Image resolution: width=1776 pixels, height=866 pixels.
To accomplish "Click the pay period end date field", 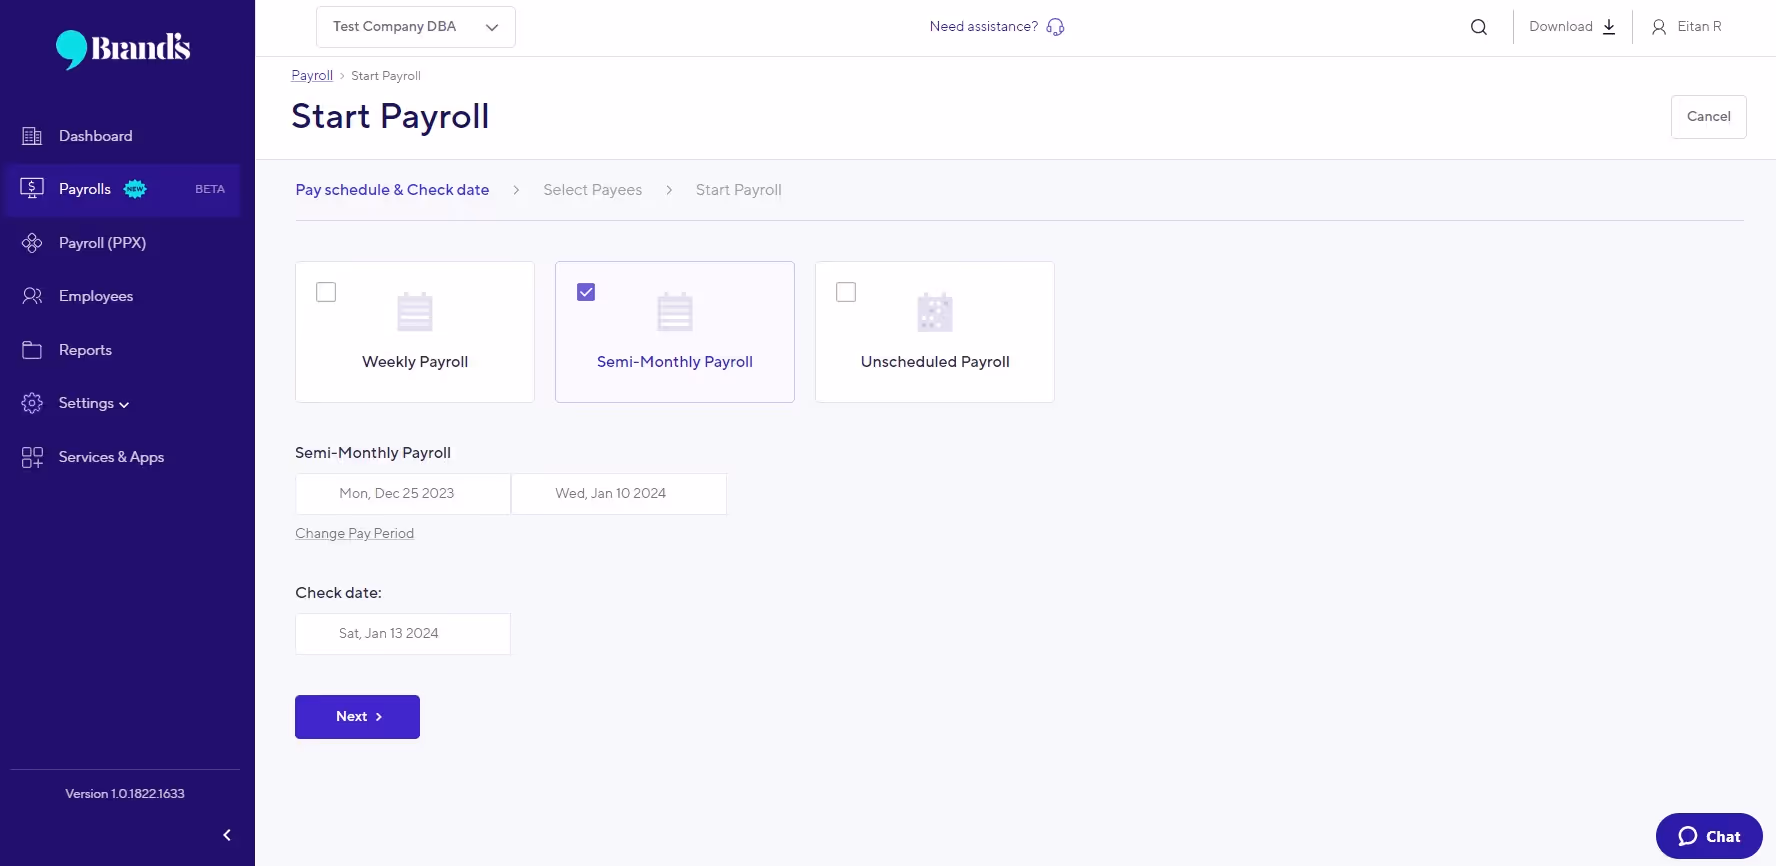I will pos(619,494).
